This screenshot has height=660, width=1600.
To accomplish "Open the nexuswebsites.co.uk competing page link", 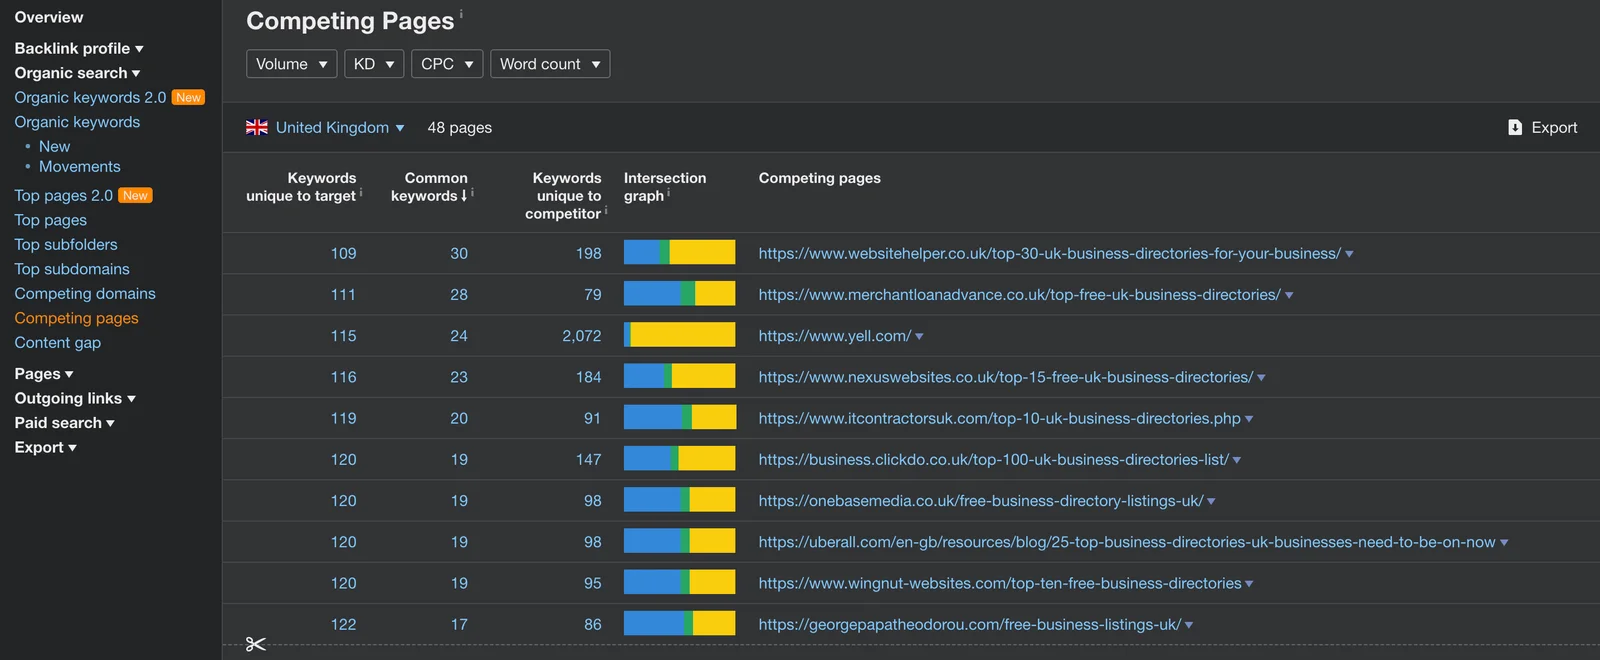I will tap(1005, 377).
